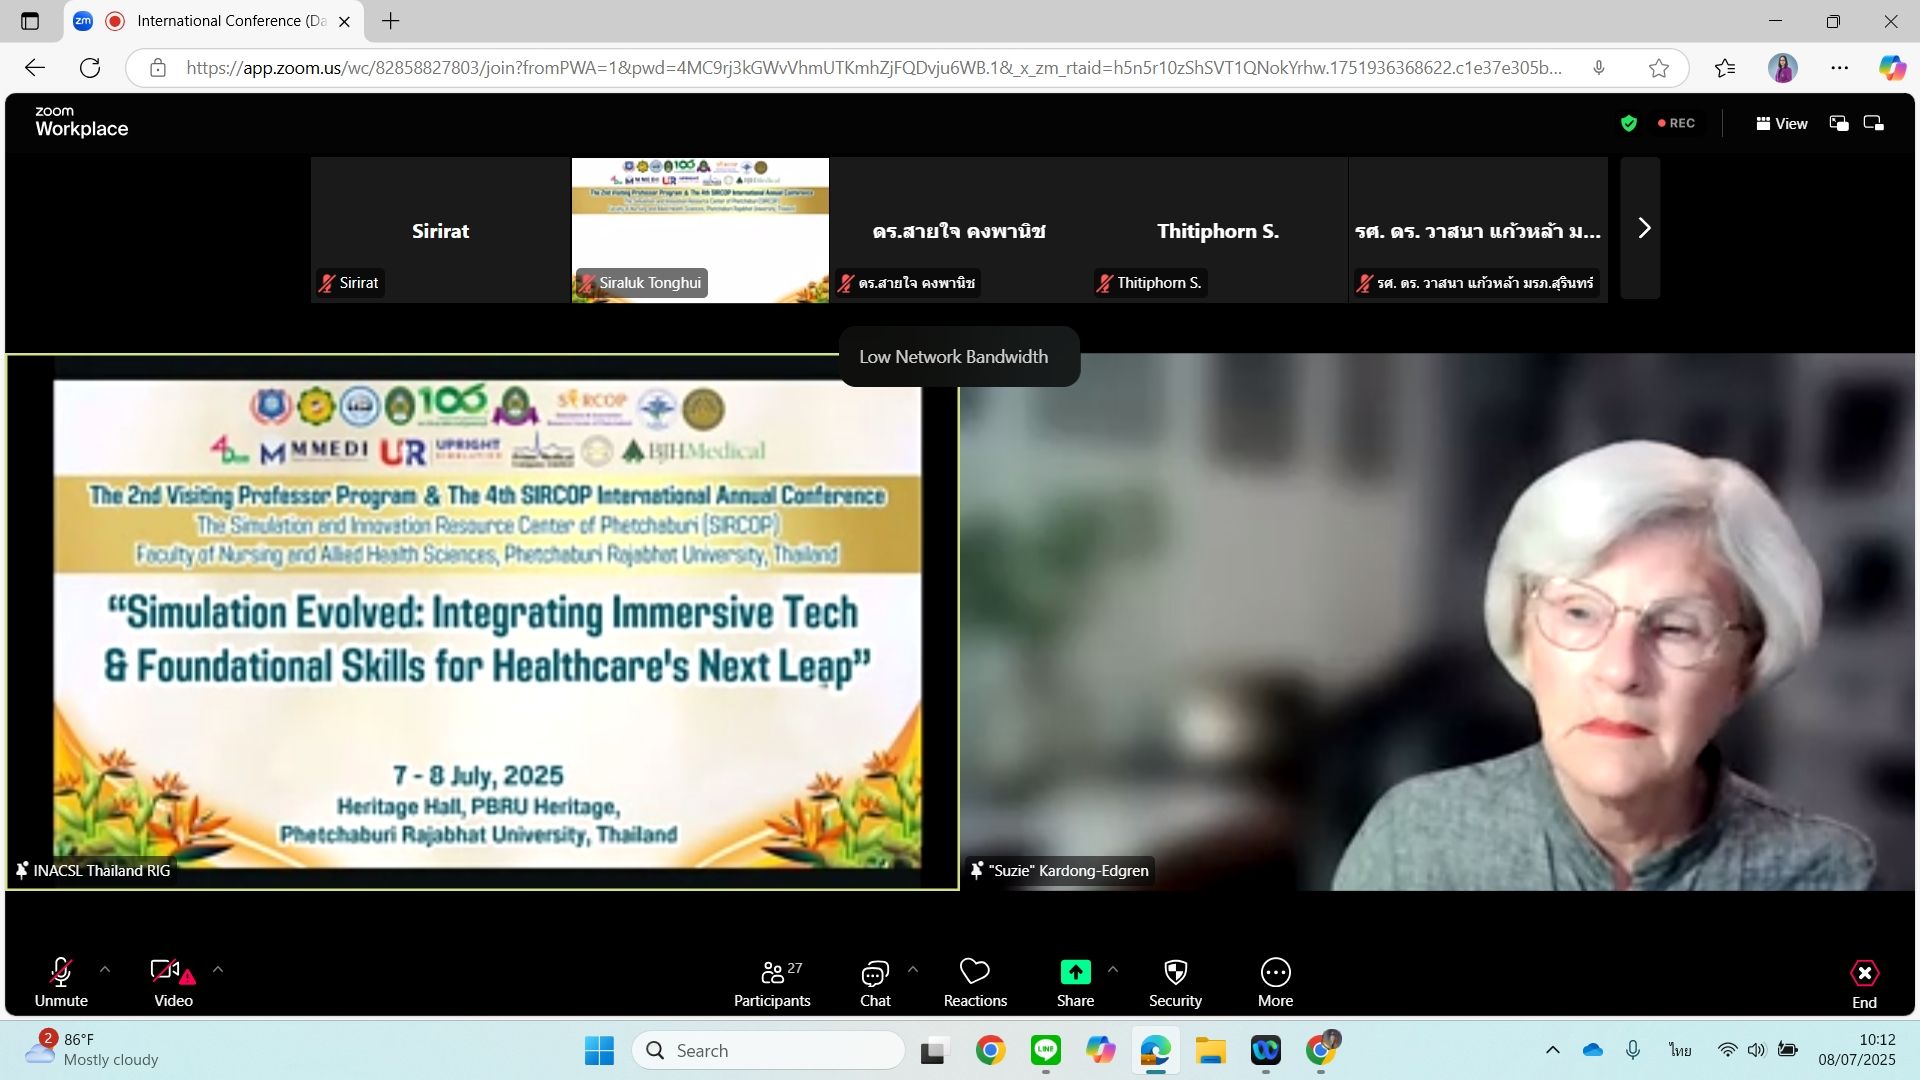1920x1080 pixels.
Task: Open the View layout menu
Action: pos(1781,123)
